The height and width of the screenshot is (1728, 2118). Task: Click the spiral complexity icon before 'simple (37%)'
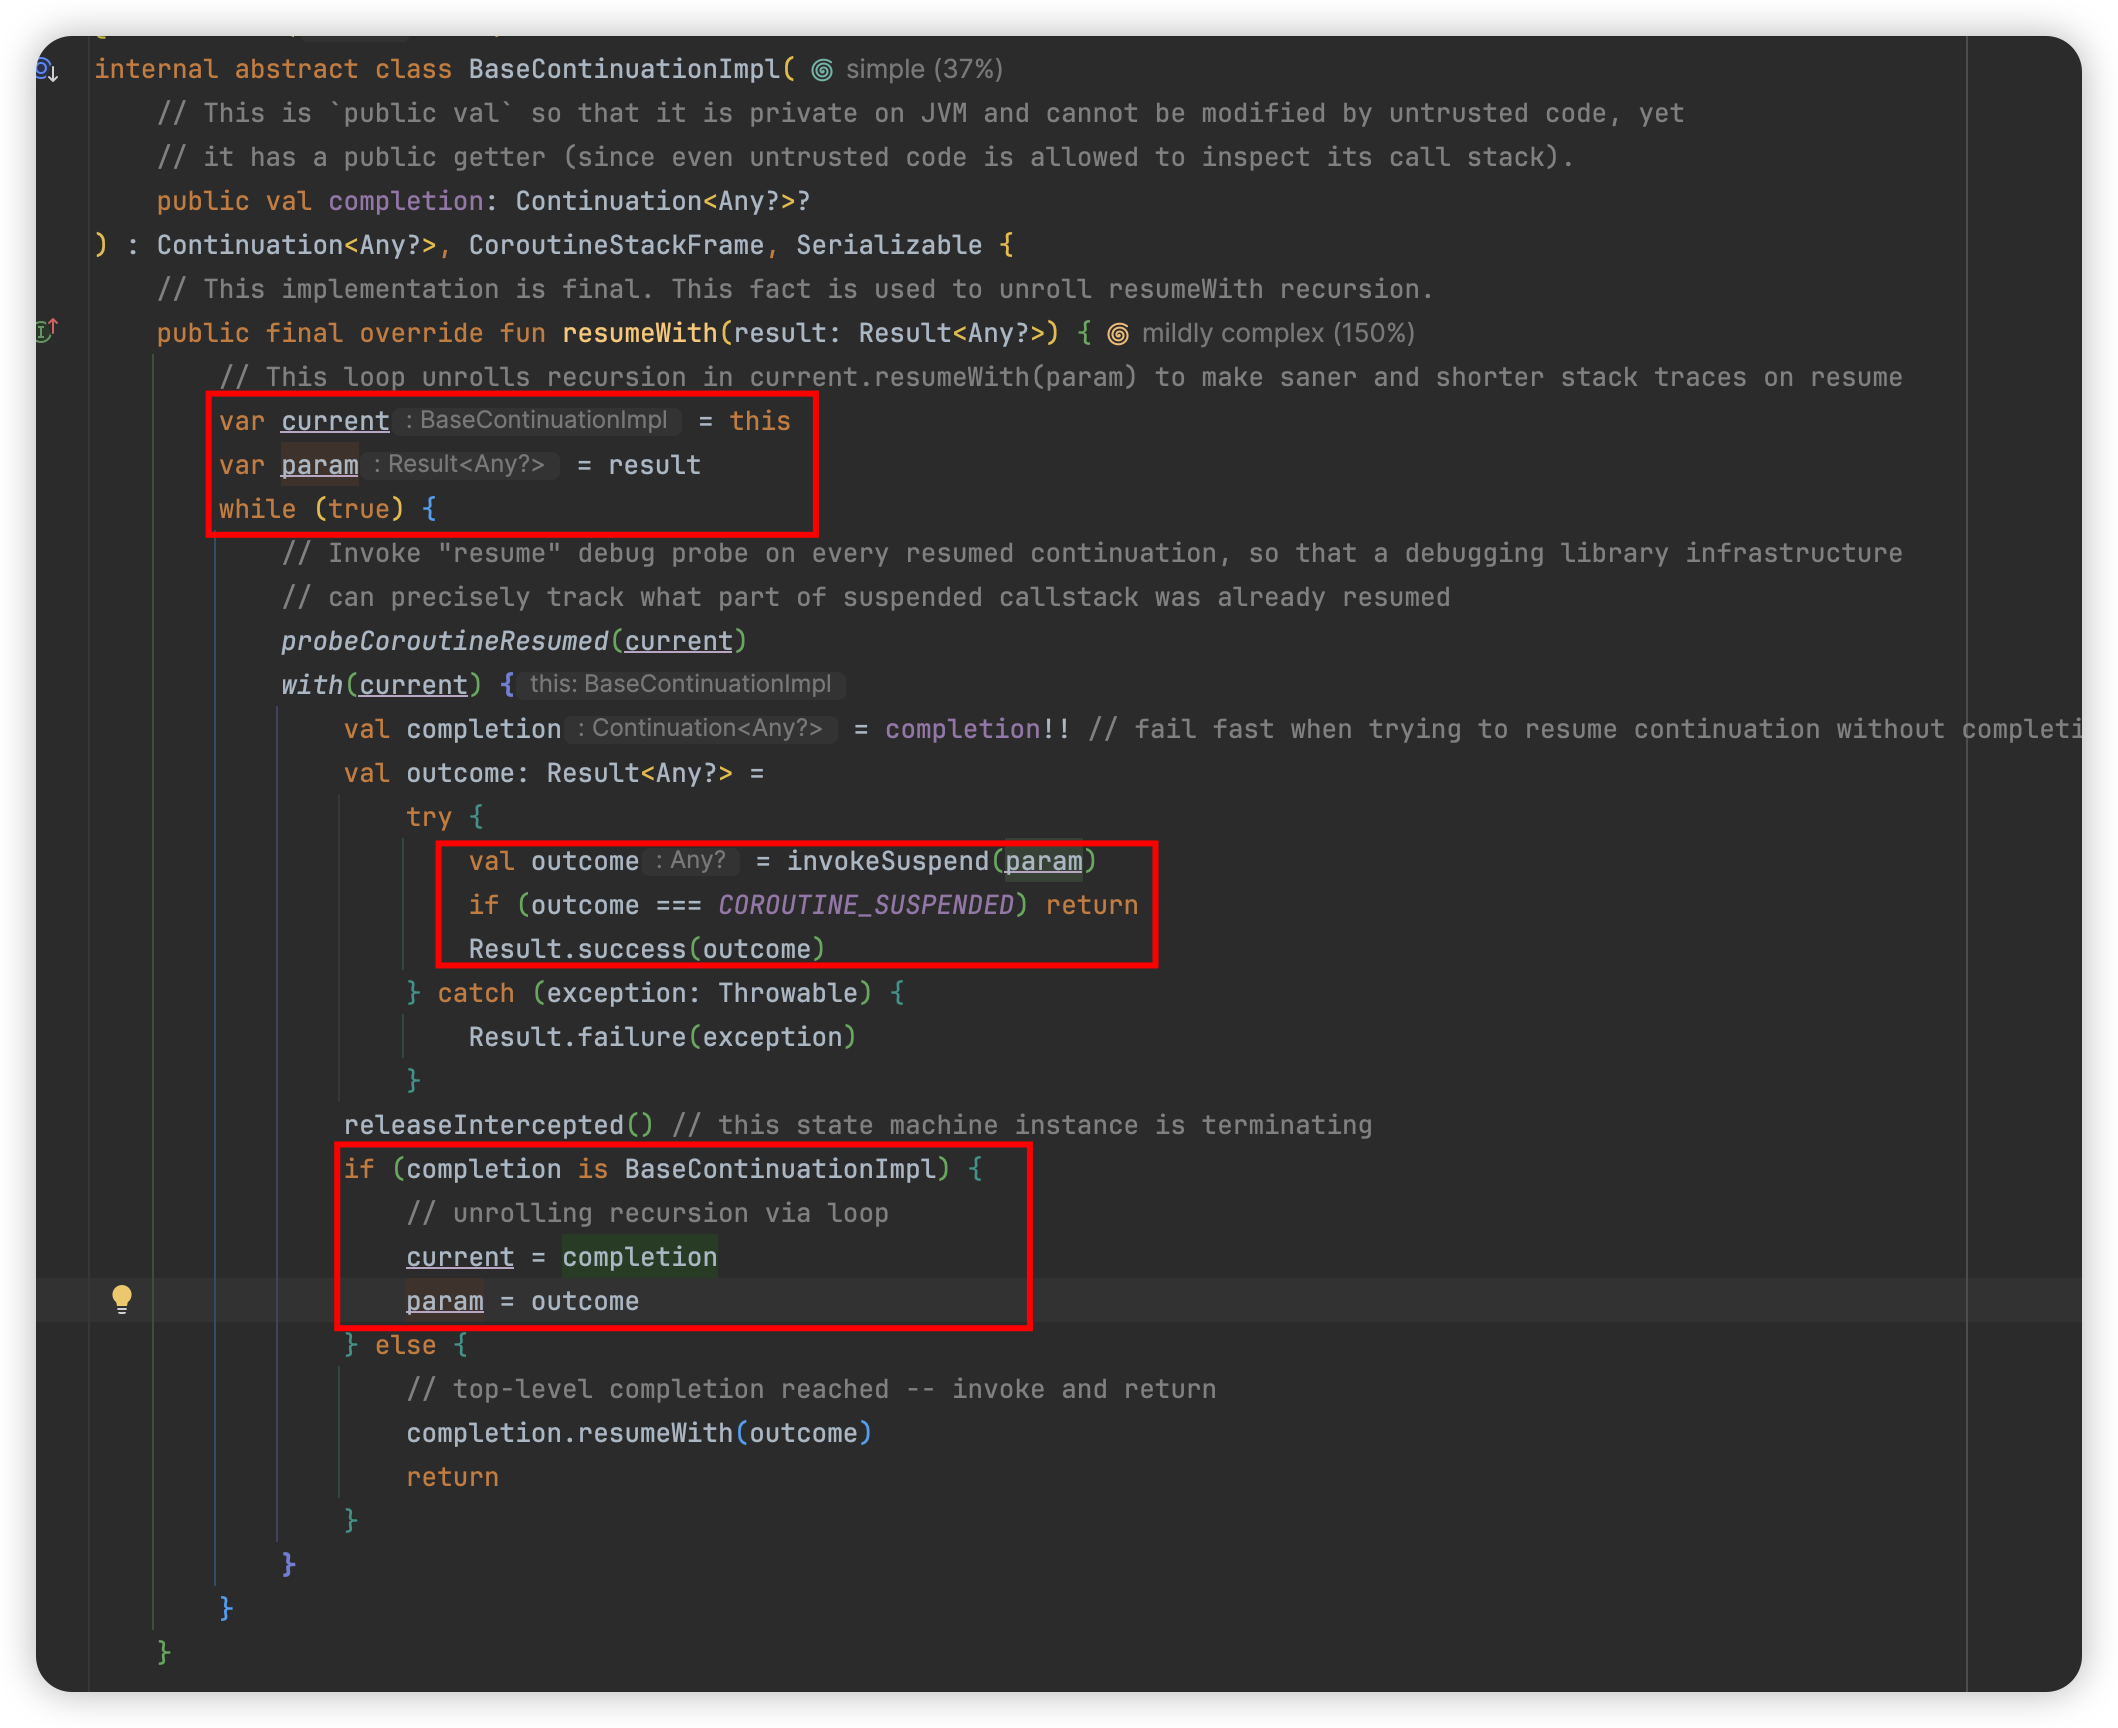coord(822,70)
